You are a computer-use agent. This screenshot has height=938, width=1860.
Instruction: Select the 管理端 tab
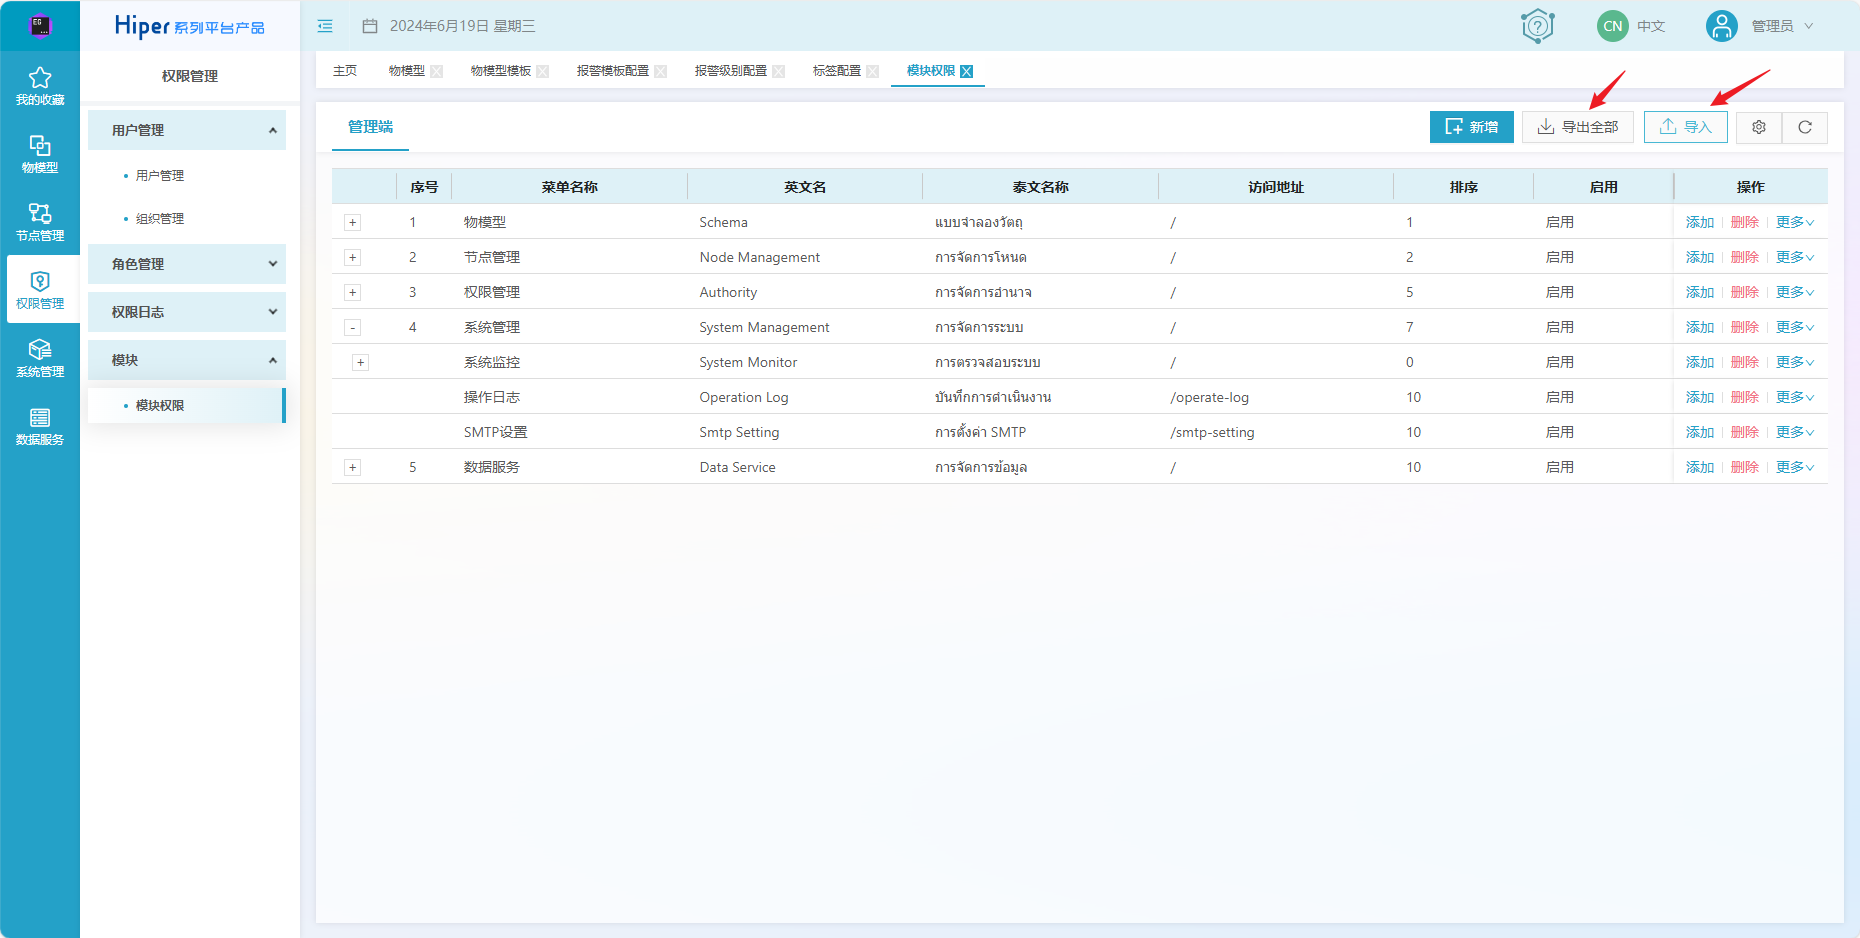[x=370, y=127]
